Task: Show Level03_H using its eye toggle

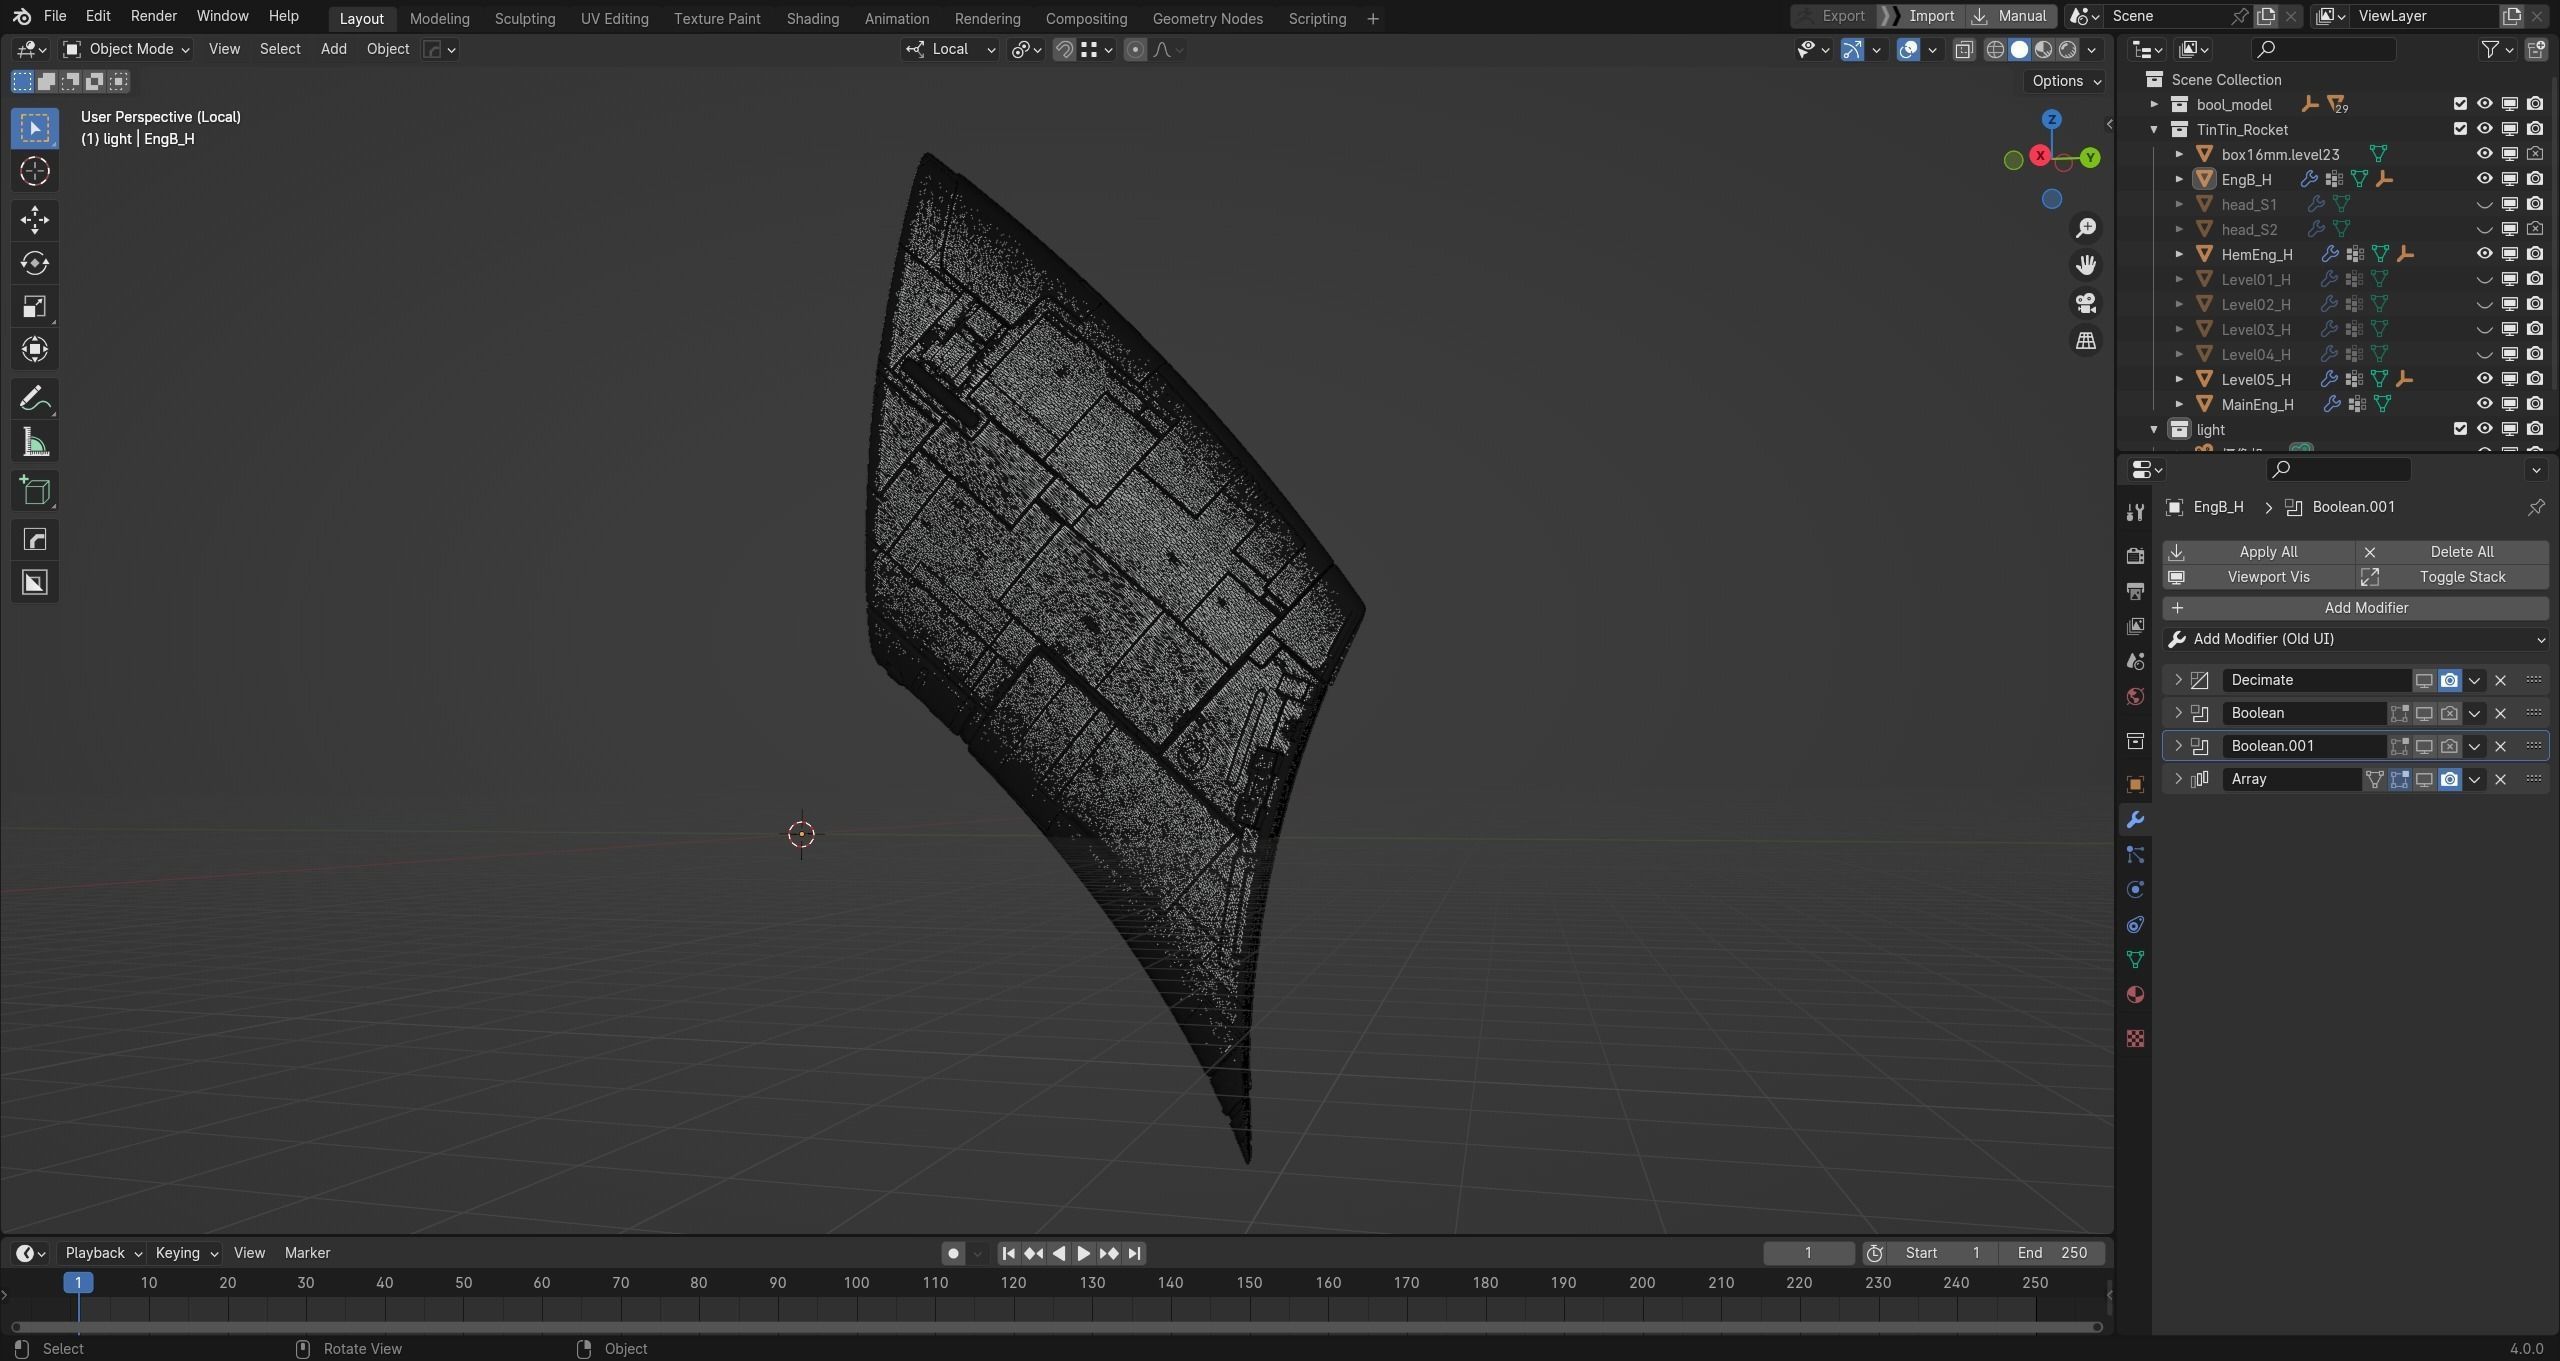Action: pos(2484,329)
